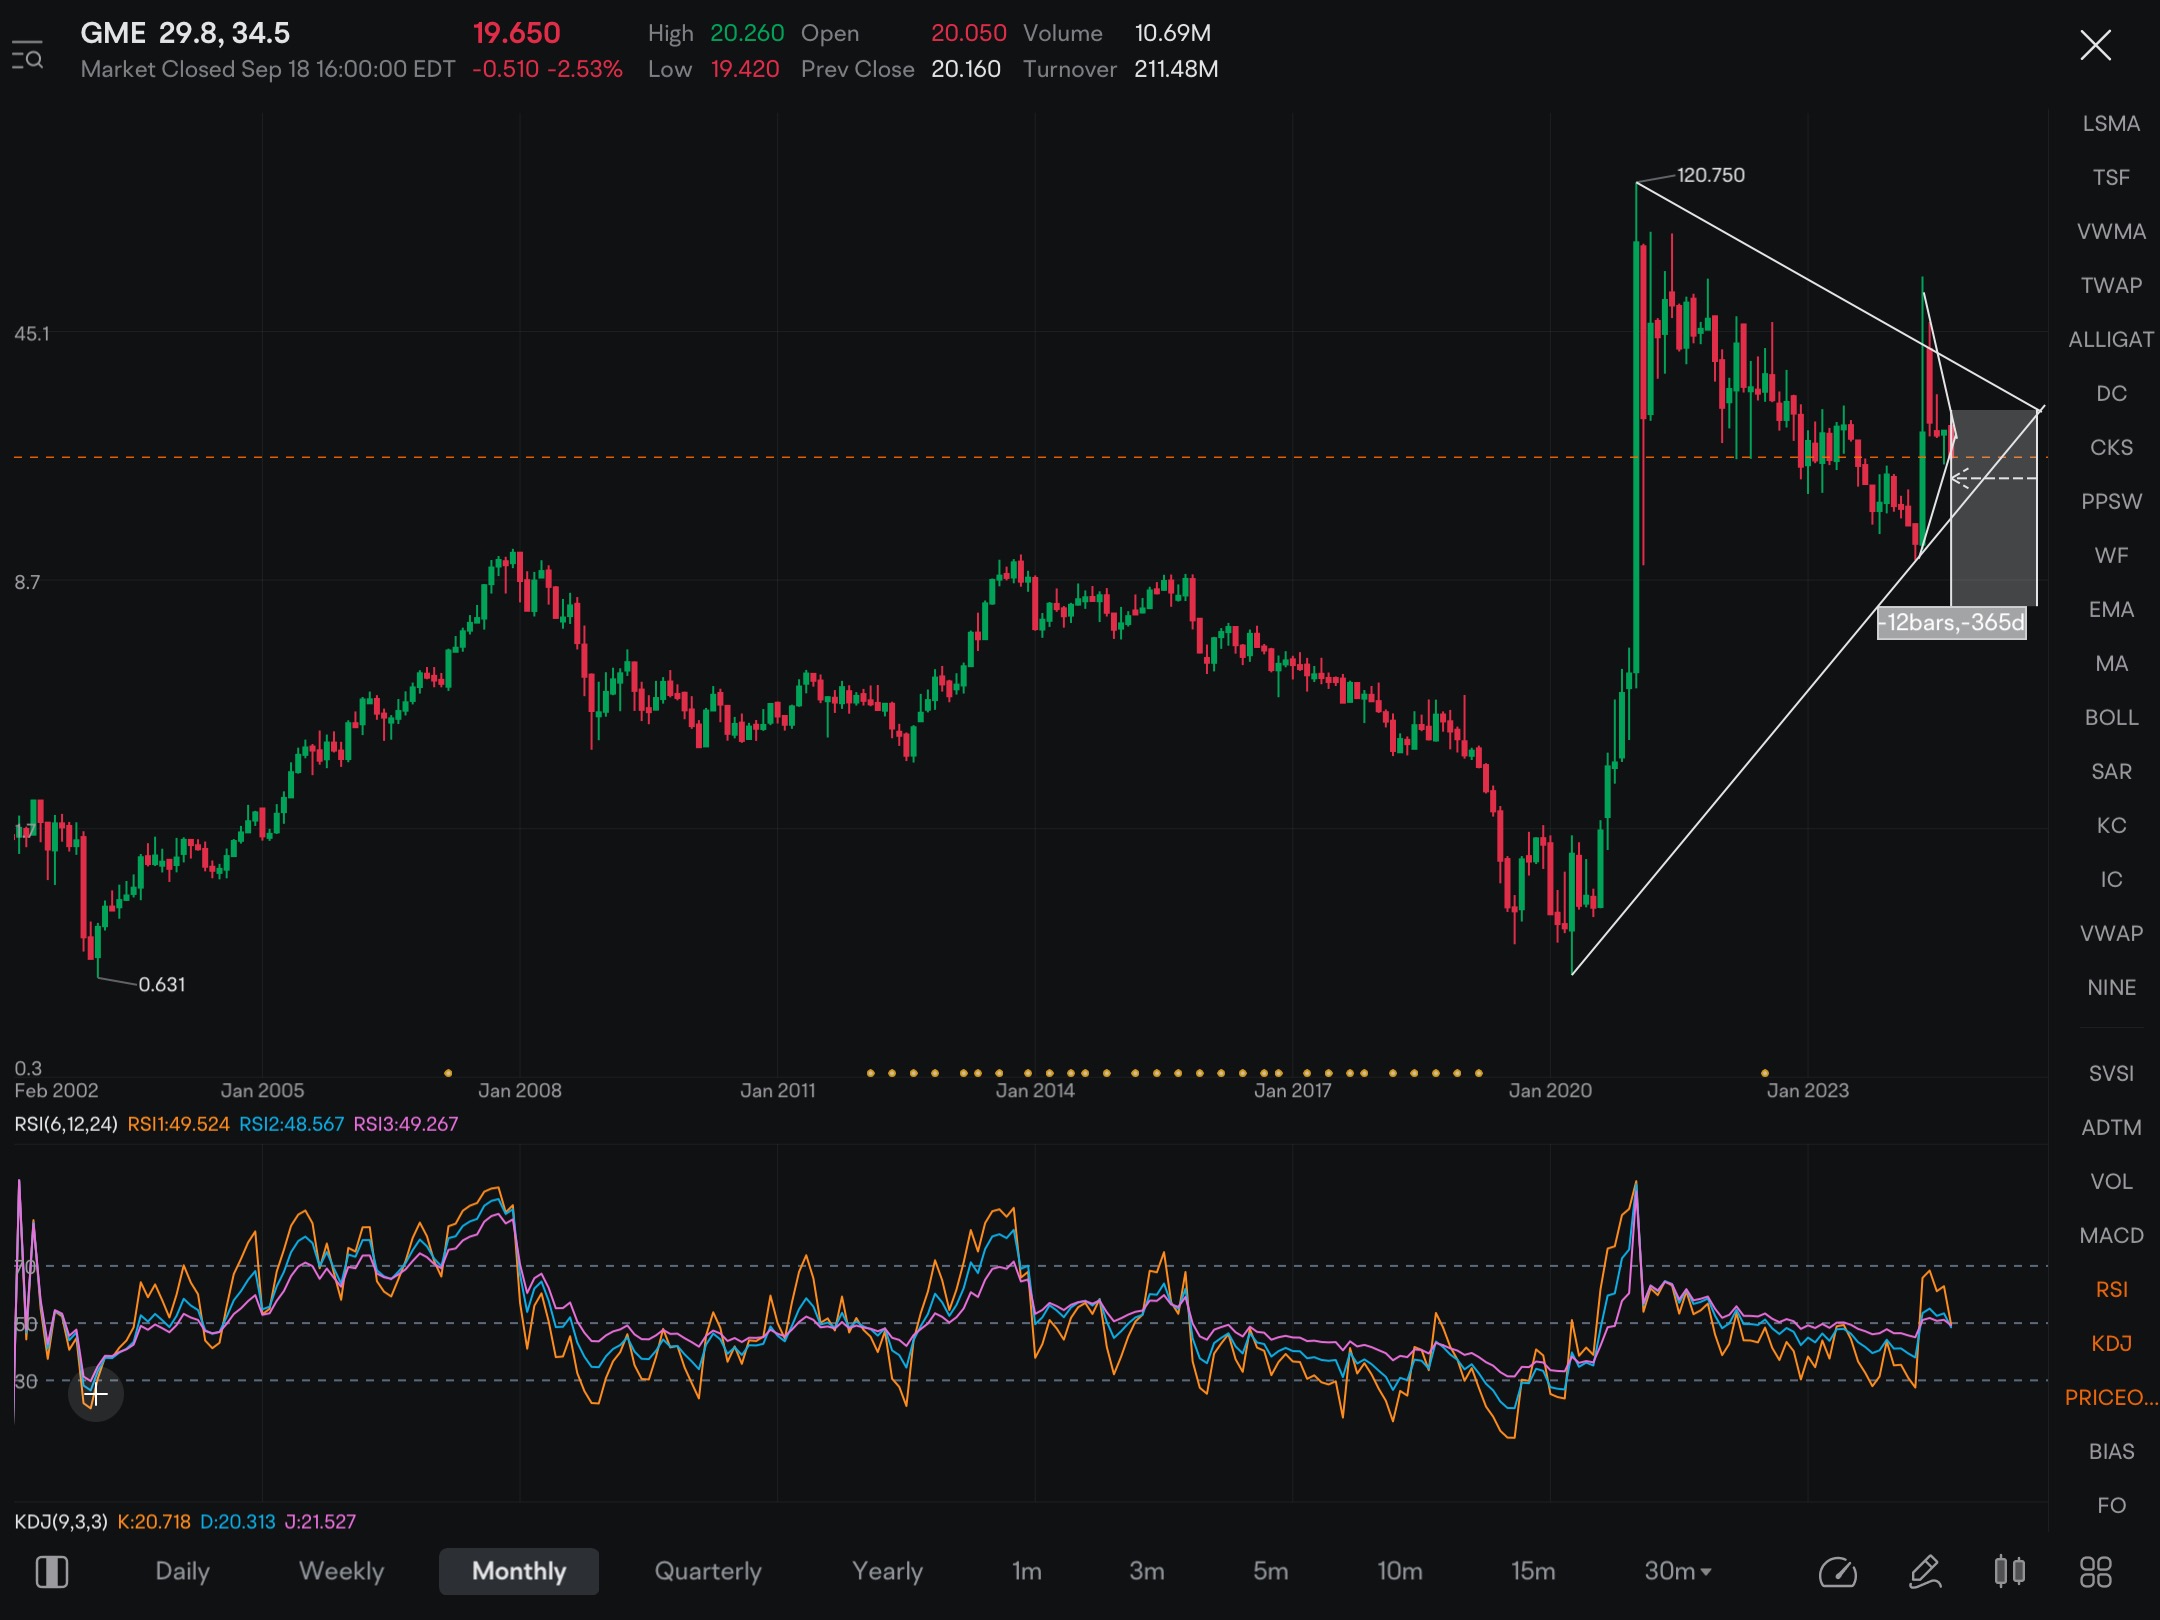The height and width of the screenshot is (1620, 2160).
Task: Open the stock search list icon
Action: 28,55
